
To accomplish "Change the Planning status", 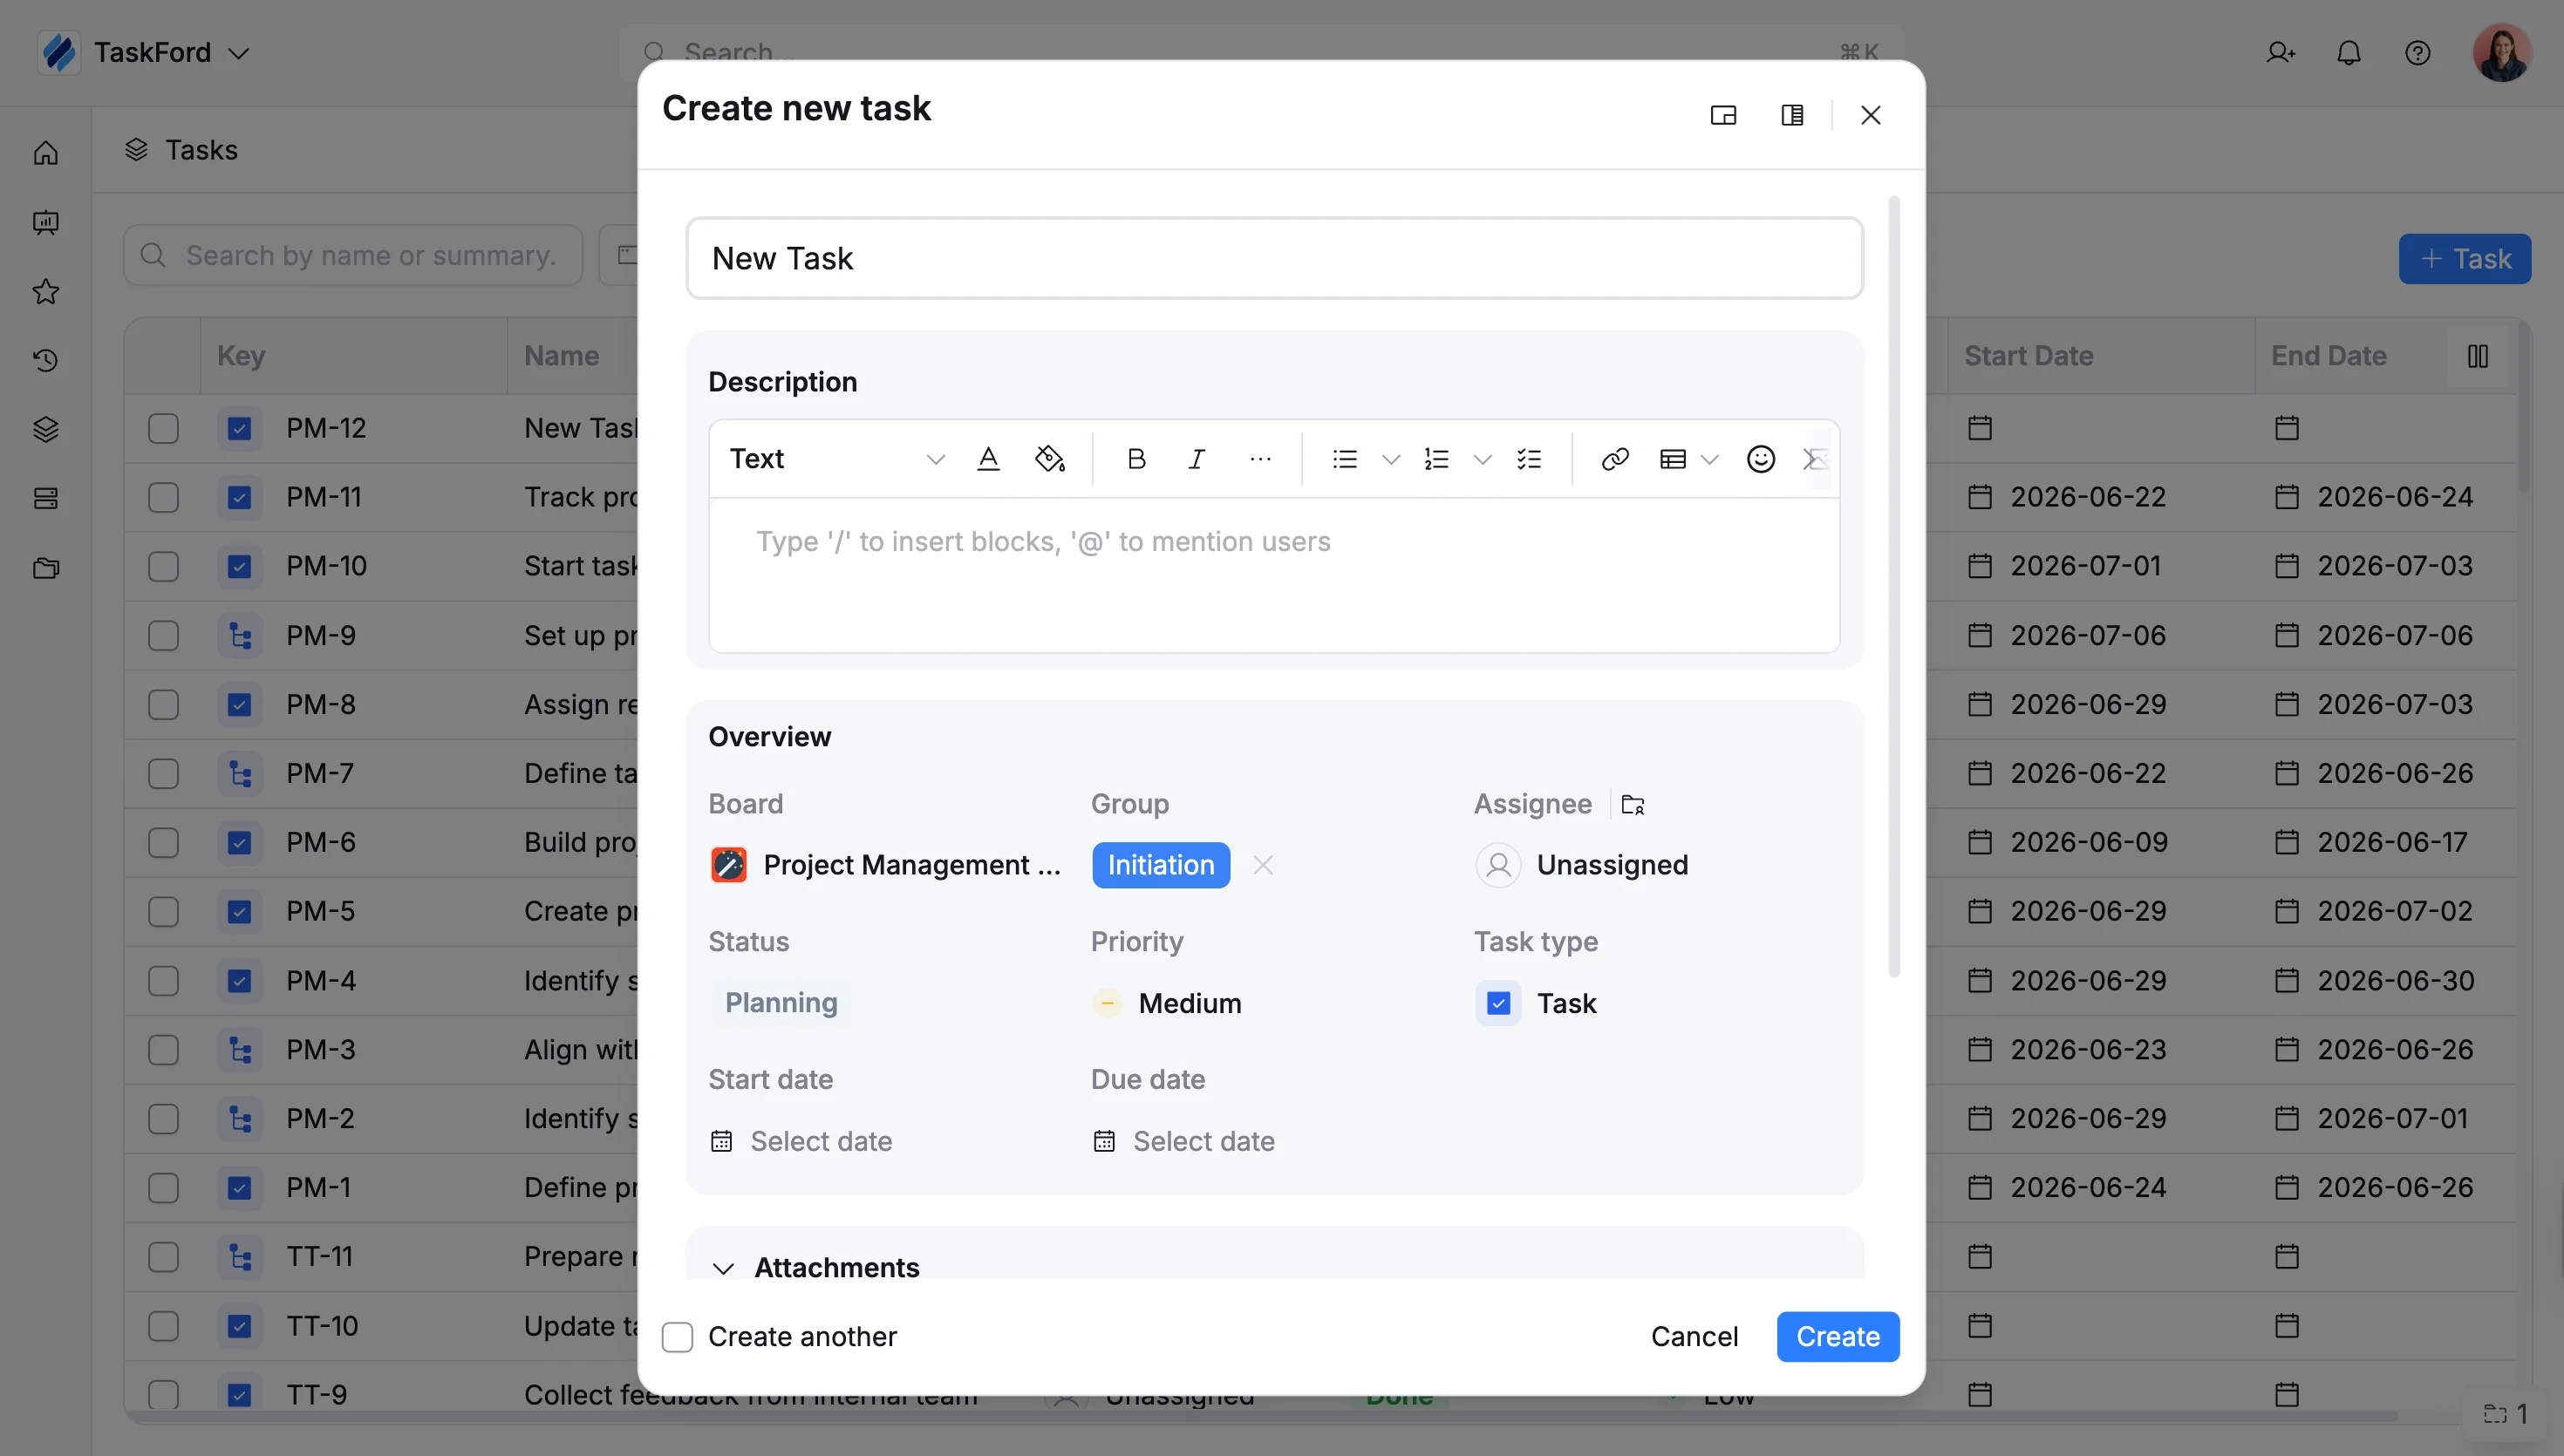I will [x=781, y=1003].
